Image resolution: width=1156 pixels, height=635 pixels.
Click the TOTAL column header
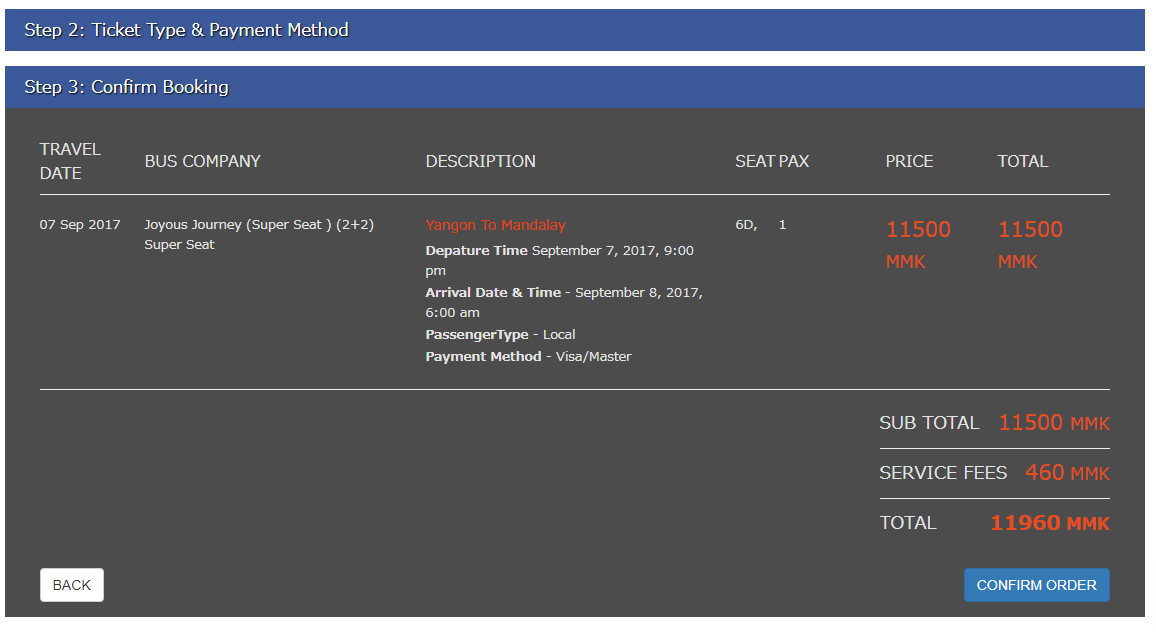(1022, 161)
